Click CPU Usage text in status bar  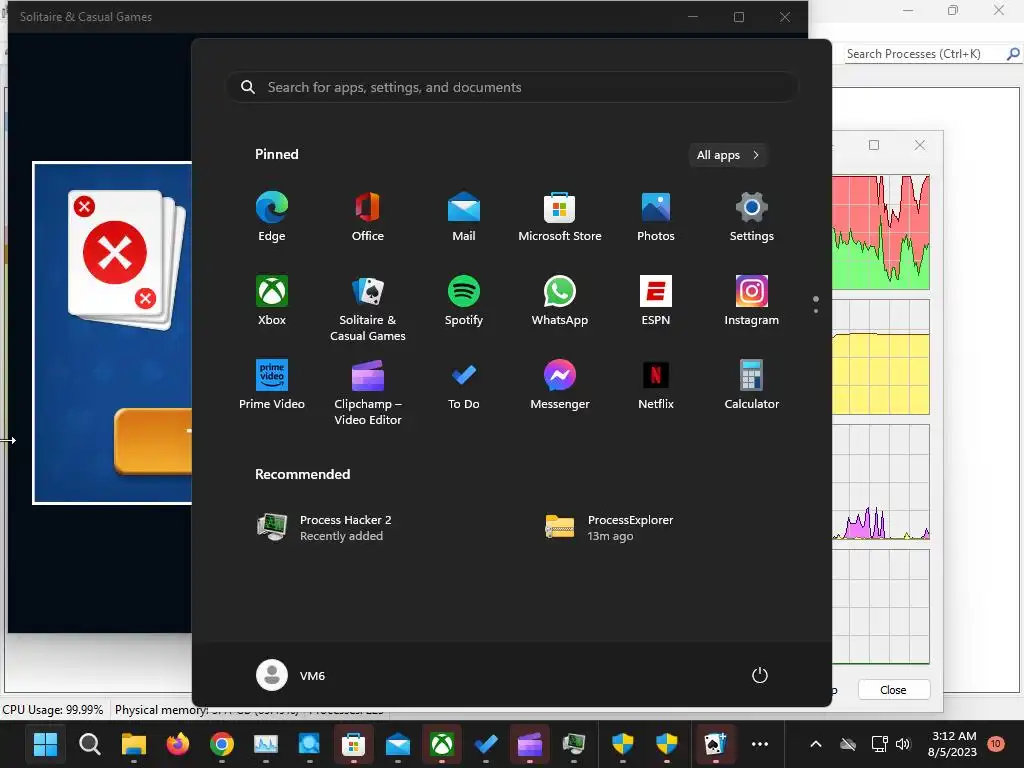(x=53, y=710)
